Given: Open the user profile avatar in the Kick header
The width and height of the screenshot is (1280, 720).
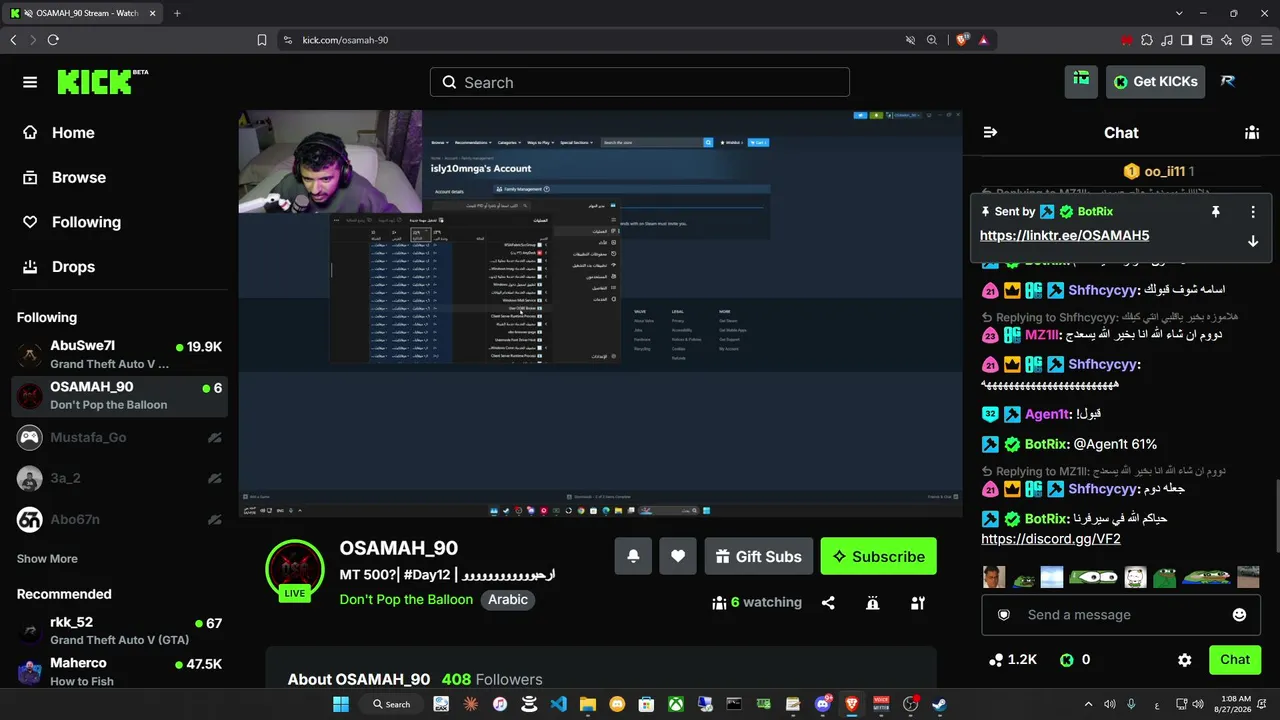Looking at the screenshot, I should point(1228,82).
